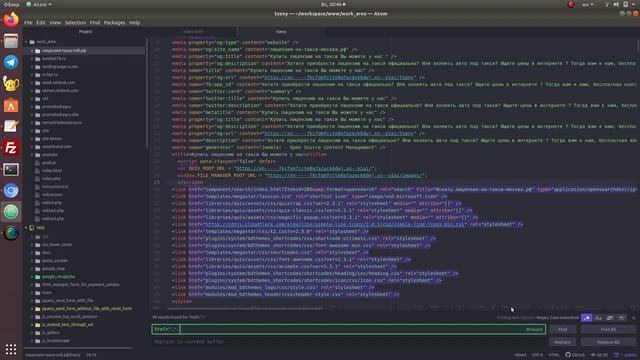The width and height of the screenshot is (640, 360).
Task: Click the 1 update package indicator
Action: coord(625,355)
